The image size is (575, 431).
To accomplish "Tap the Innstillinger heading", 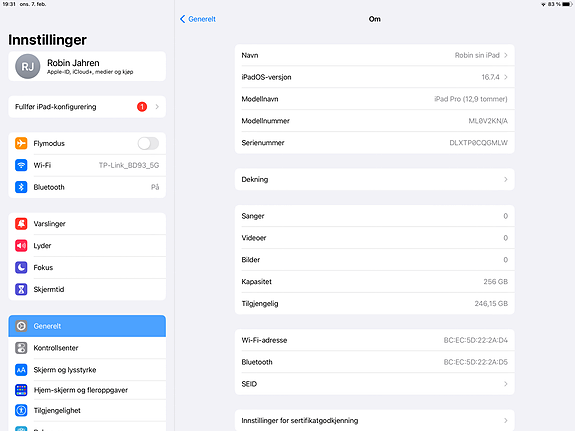I will coord(47,40).
